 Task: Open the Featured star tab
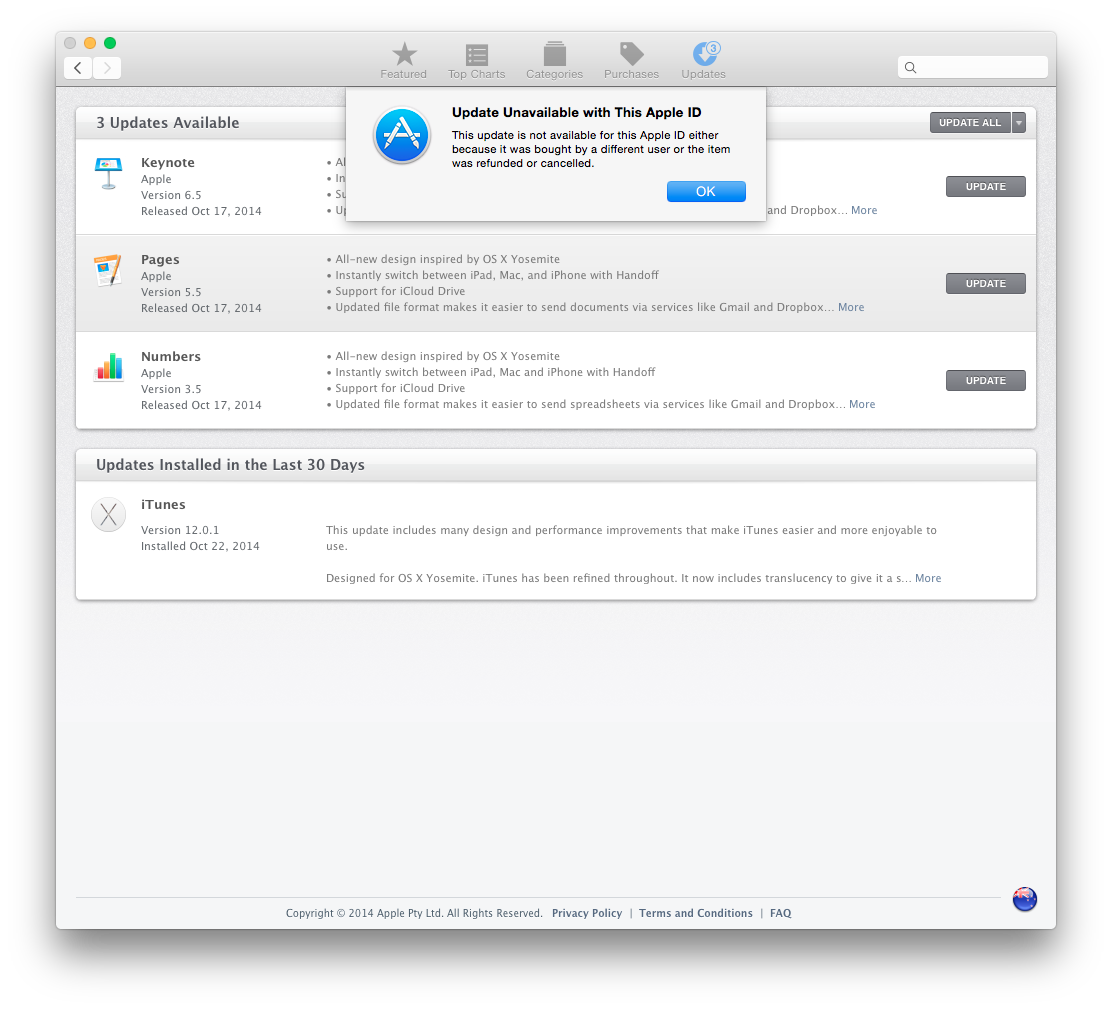(x=404, y=60)
